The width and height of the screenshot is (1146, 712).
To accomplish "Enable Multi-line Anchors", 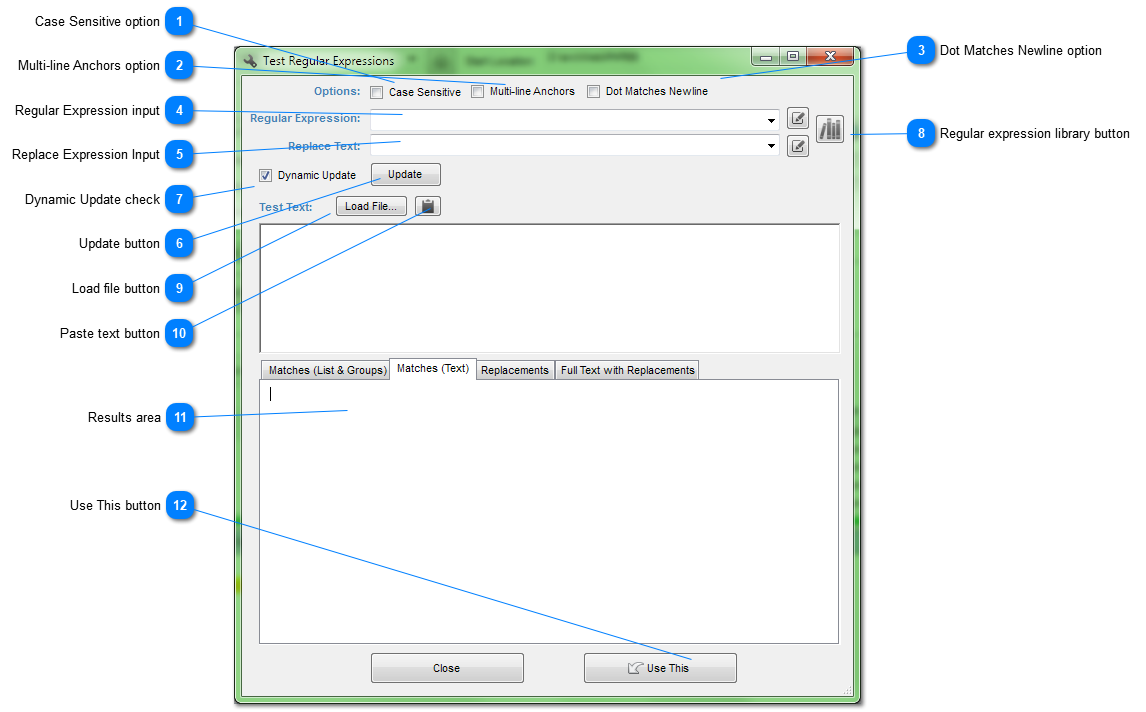I will tap(478, 91).
